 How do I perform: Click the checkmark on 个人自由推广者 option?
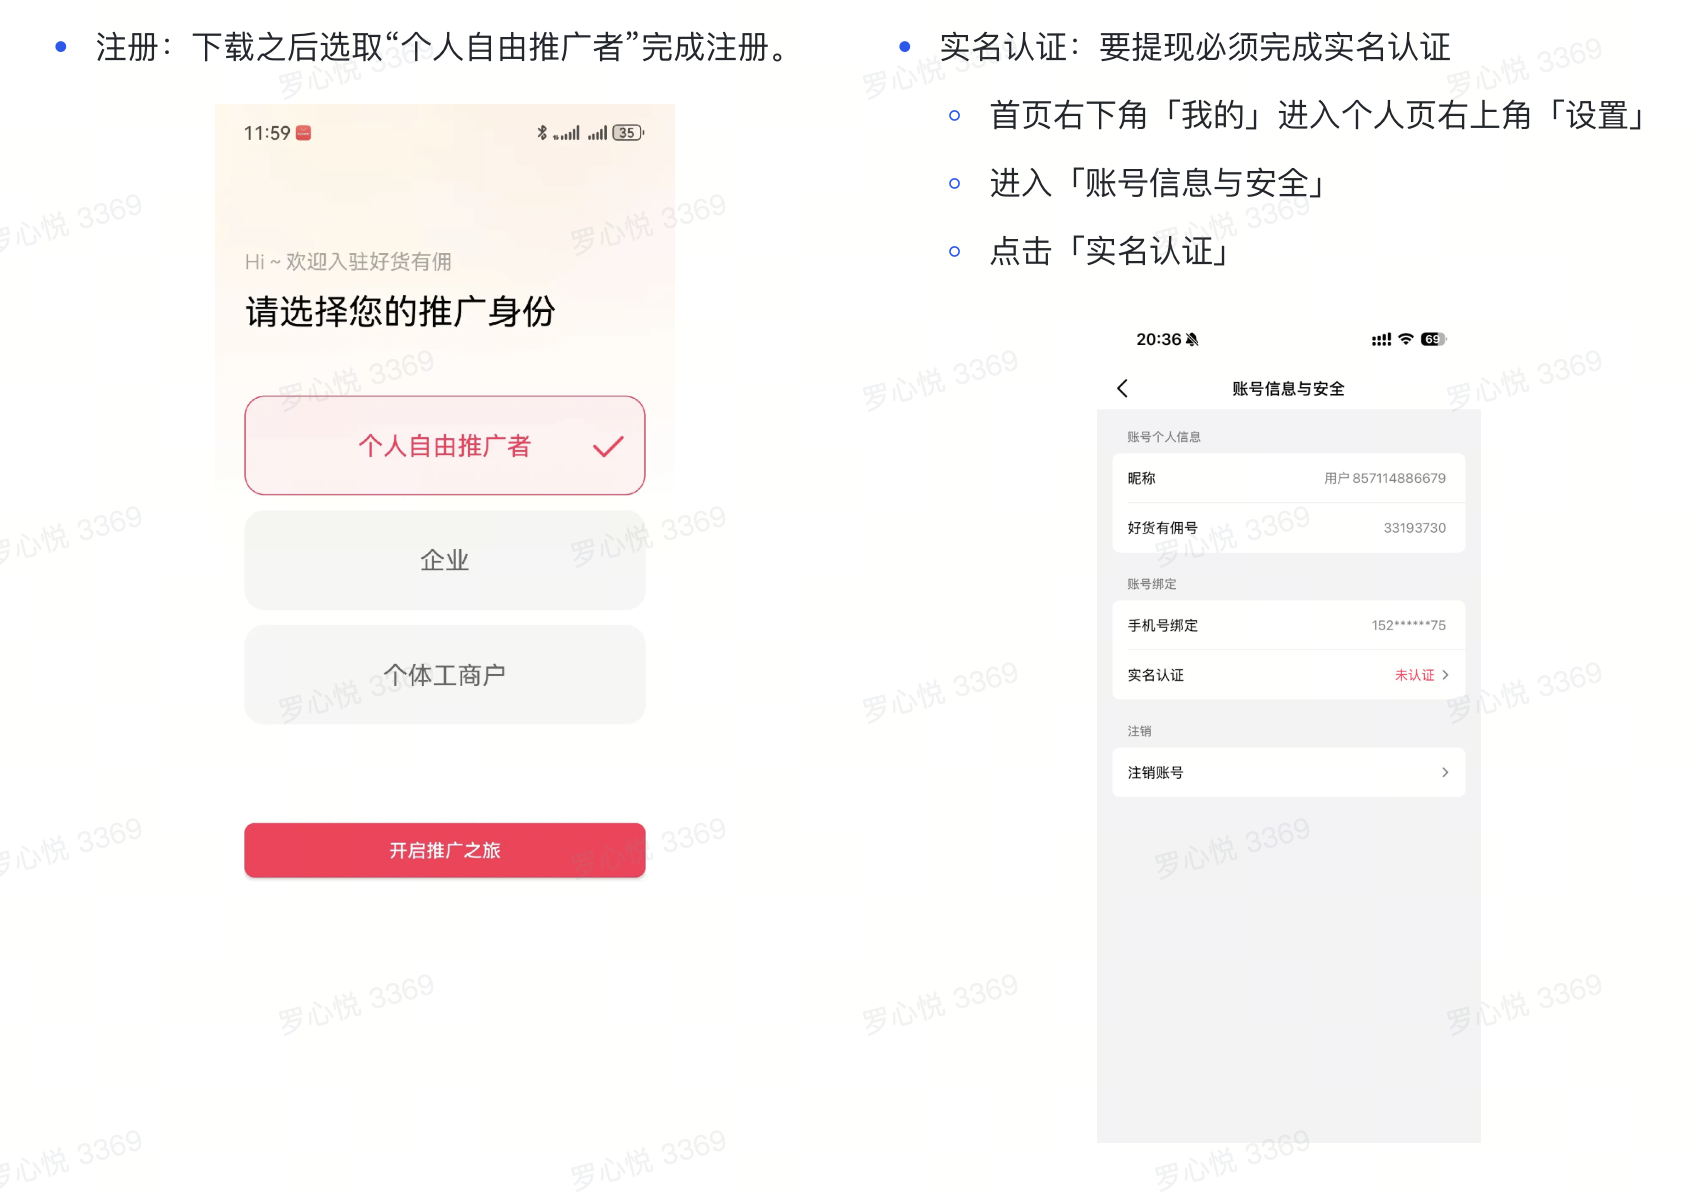pyautogui.click(x=607, y=447)
